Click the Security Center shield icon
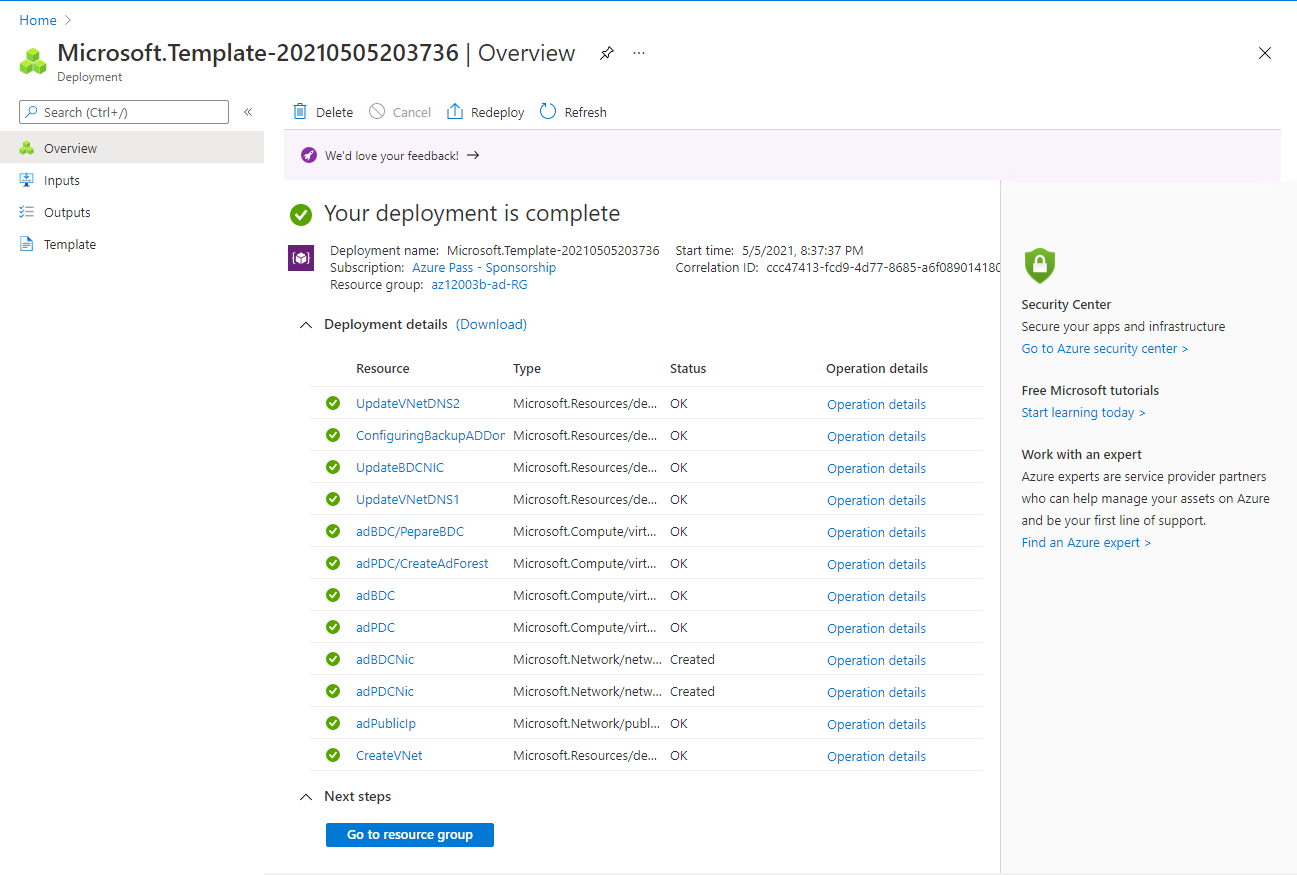The width and height of the screenshot is (1297, 875). pyautogui.click(x=1039, y=266)
